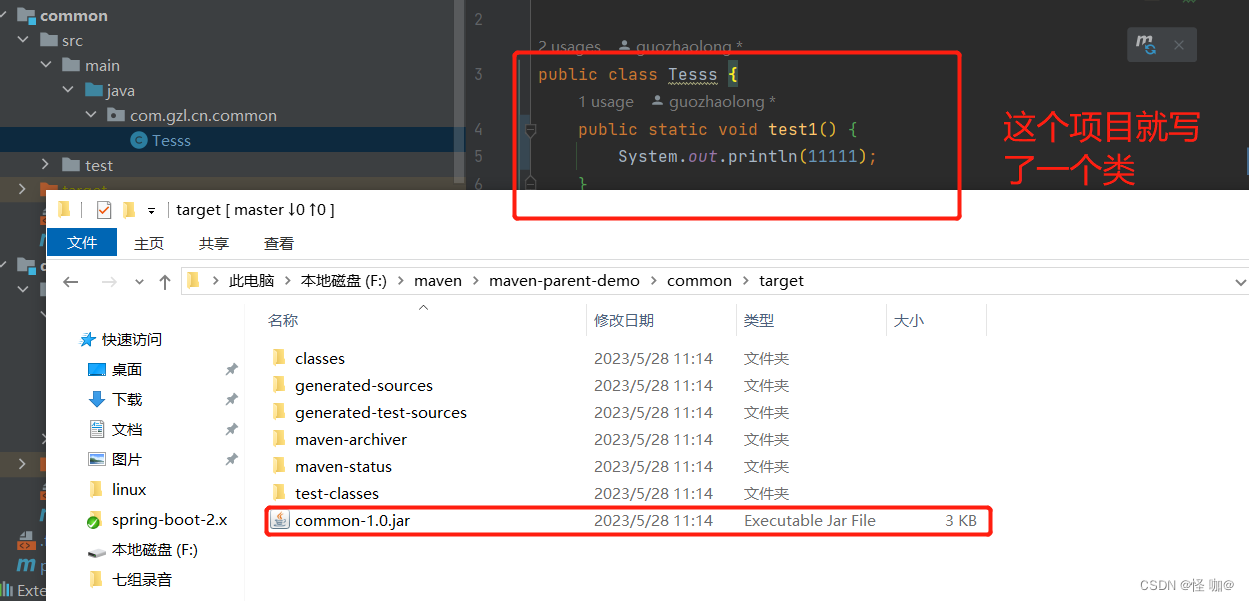Fold the test1 method in gutter
The image size is (1249, 601).
click(531, 130)
